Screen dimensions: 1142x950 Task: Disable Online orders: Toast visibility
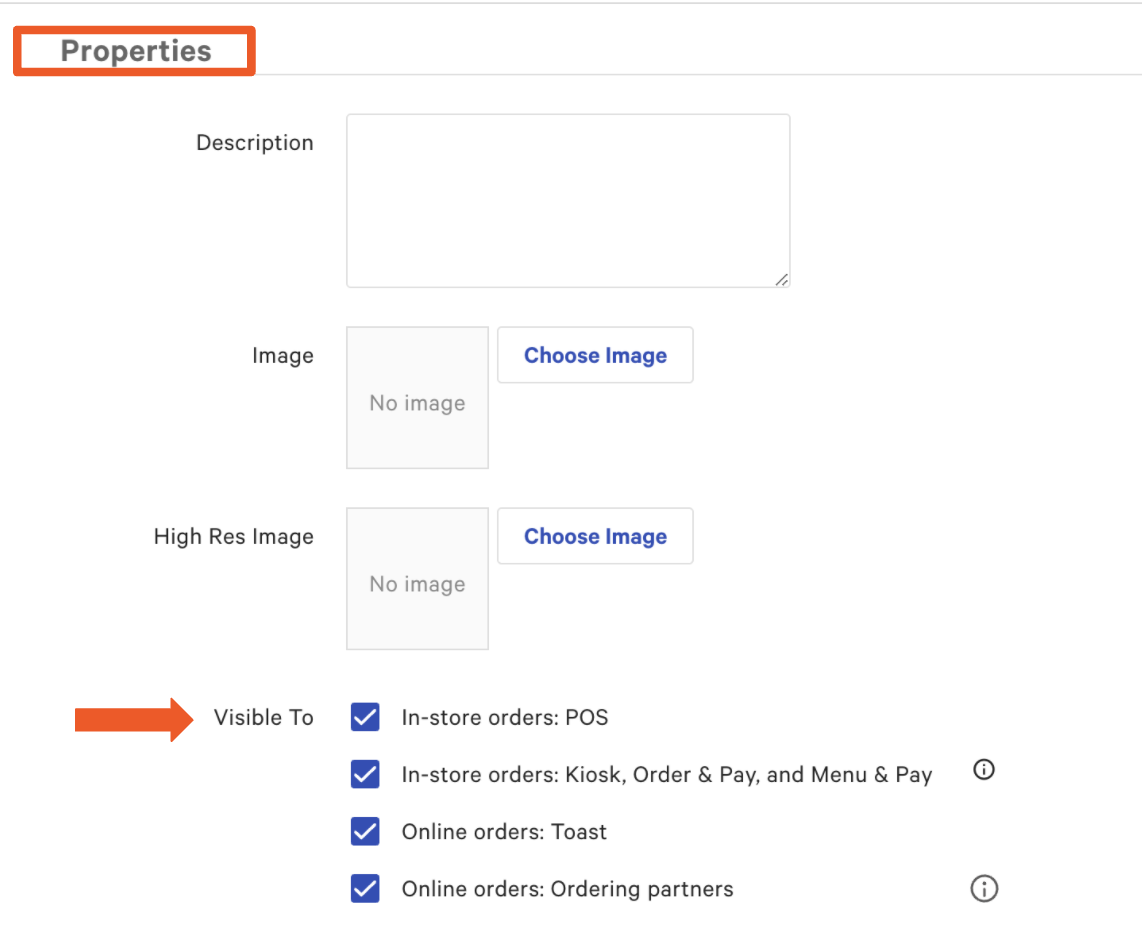click(365, 831)
